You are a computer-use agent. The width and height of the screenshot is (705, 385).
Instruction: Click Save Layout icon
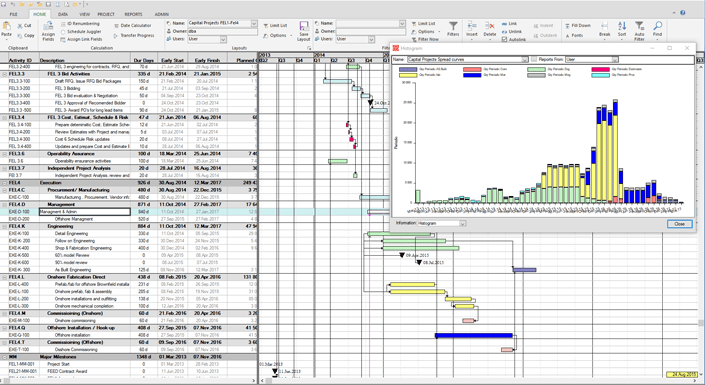[x=304, y=26]
